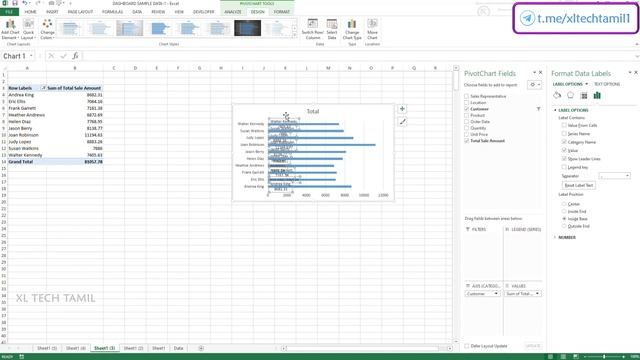
Task: Click the new sheet plus button
Action: (x=201, y=348)
